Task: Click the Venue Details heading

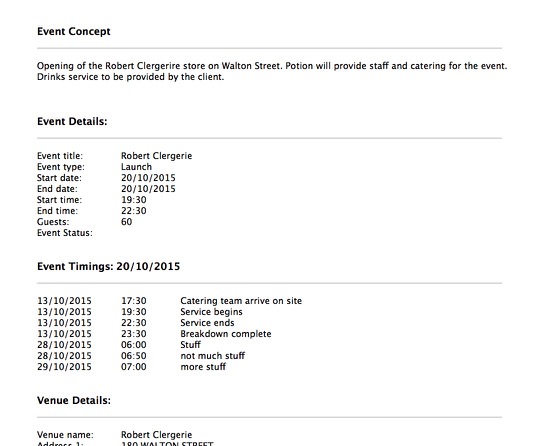Action: coord(74,401)
